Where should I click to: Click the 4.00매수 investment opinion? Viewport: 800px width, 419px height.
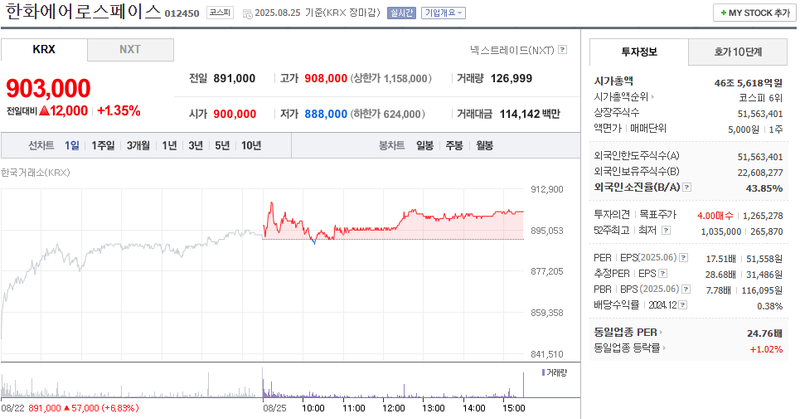(x=715, y=216)
